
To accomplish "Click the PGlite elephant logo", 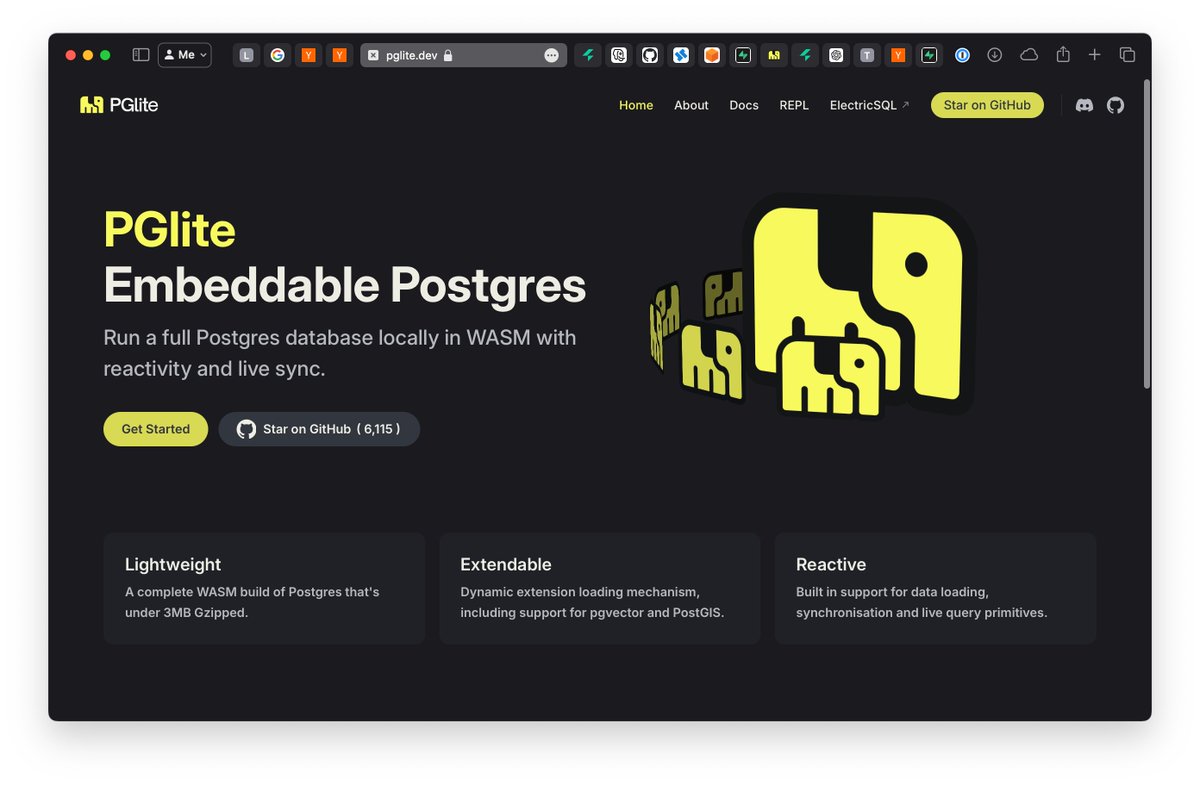I will pyautogui.click(x=90, y=104).
